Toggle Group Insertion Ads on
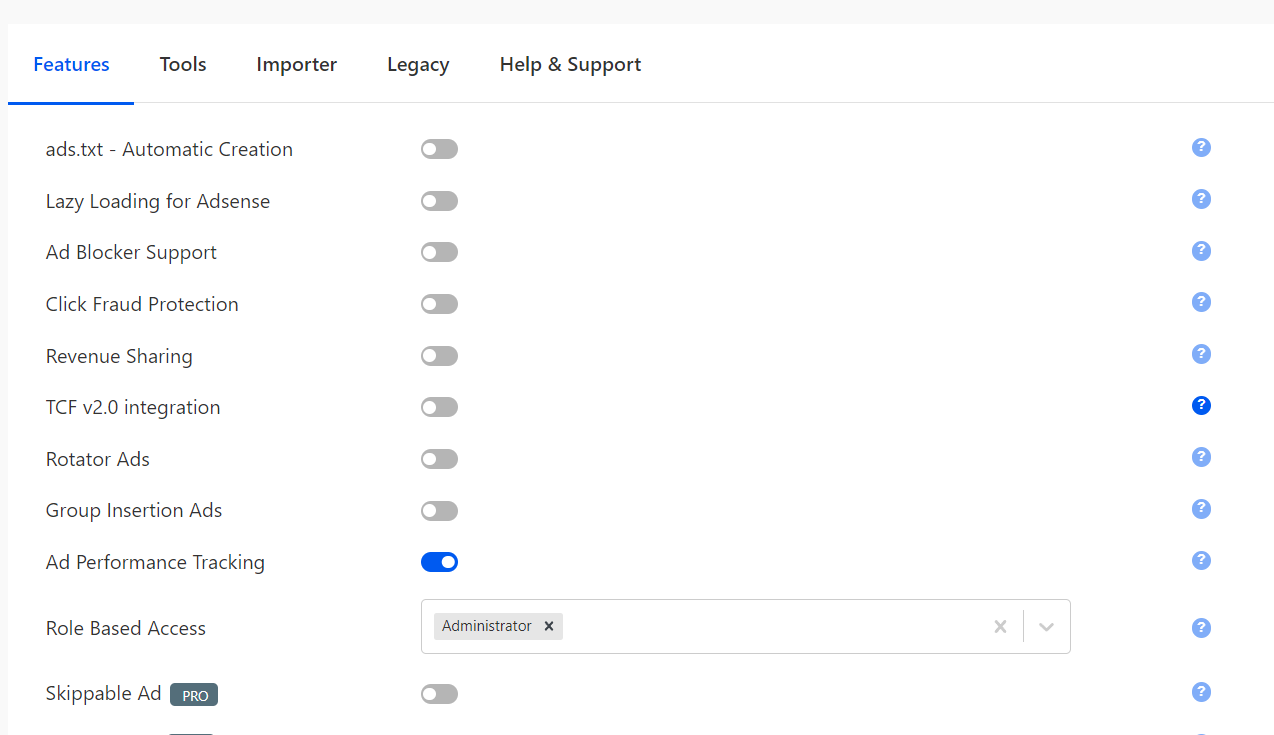Screen dimensions: 1274x735 (x=439, y=511)
